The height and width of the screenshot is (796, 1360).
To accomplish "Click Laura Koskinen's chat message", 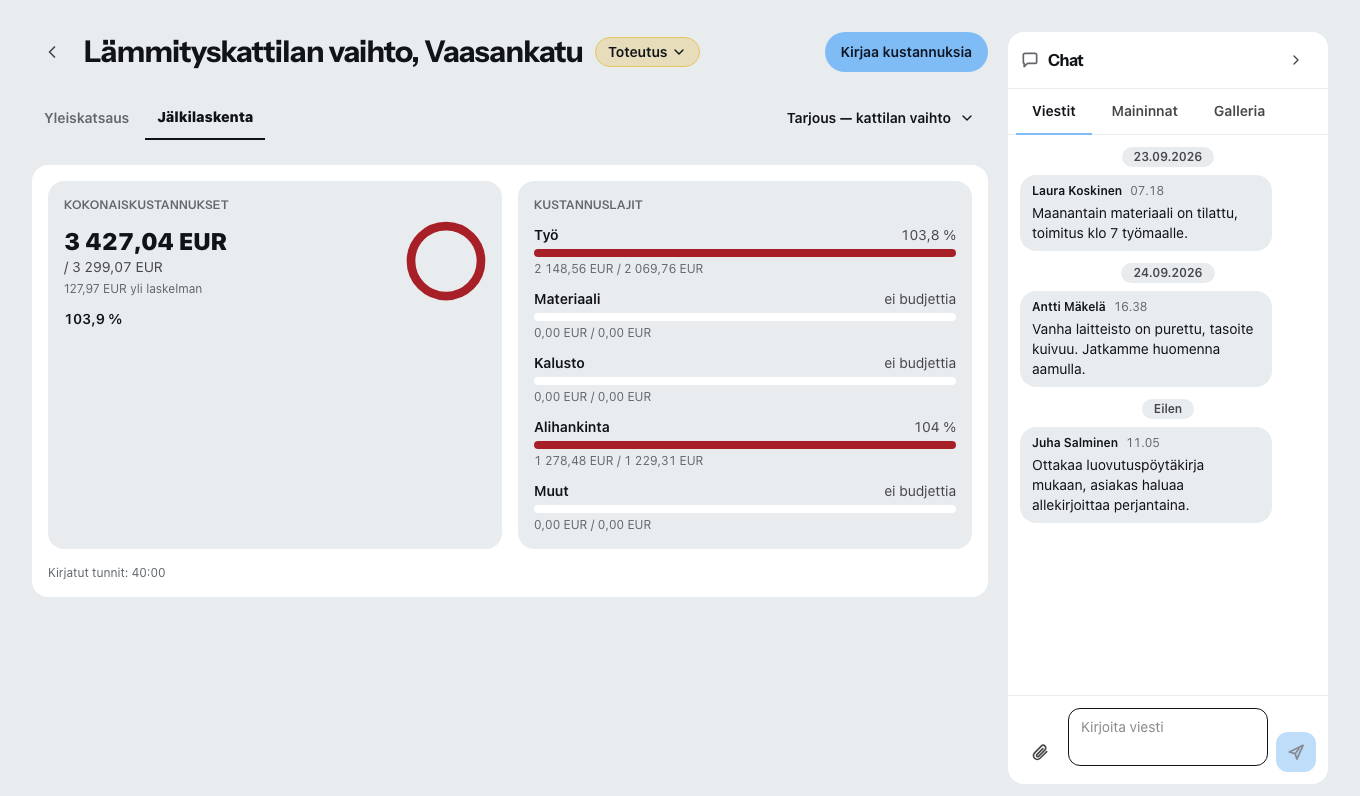I will click(1146, 213).
